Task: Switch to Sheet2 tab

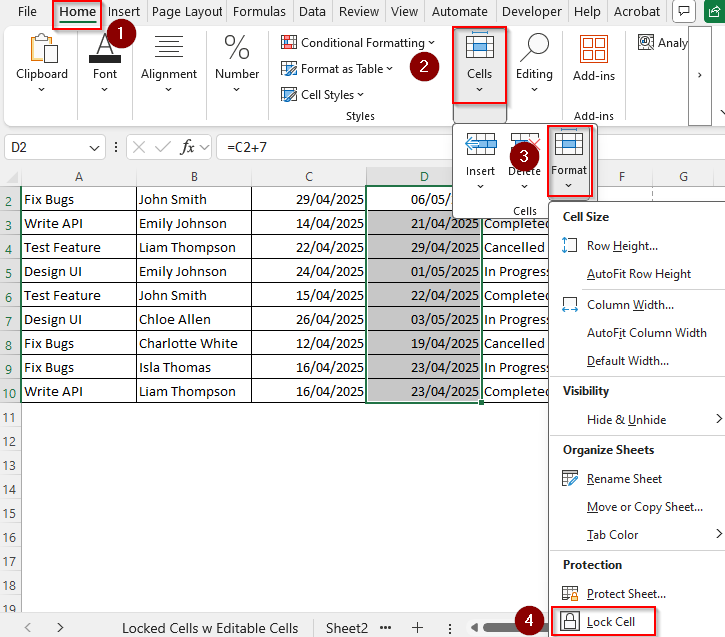Action: tap(347, 628)
